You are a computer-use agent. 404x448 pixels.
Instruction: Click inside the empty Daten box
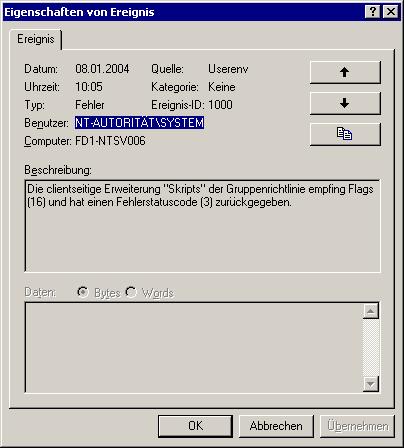[194, 347]
